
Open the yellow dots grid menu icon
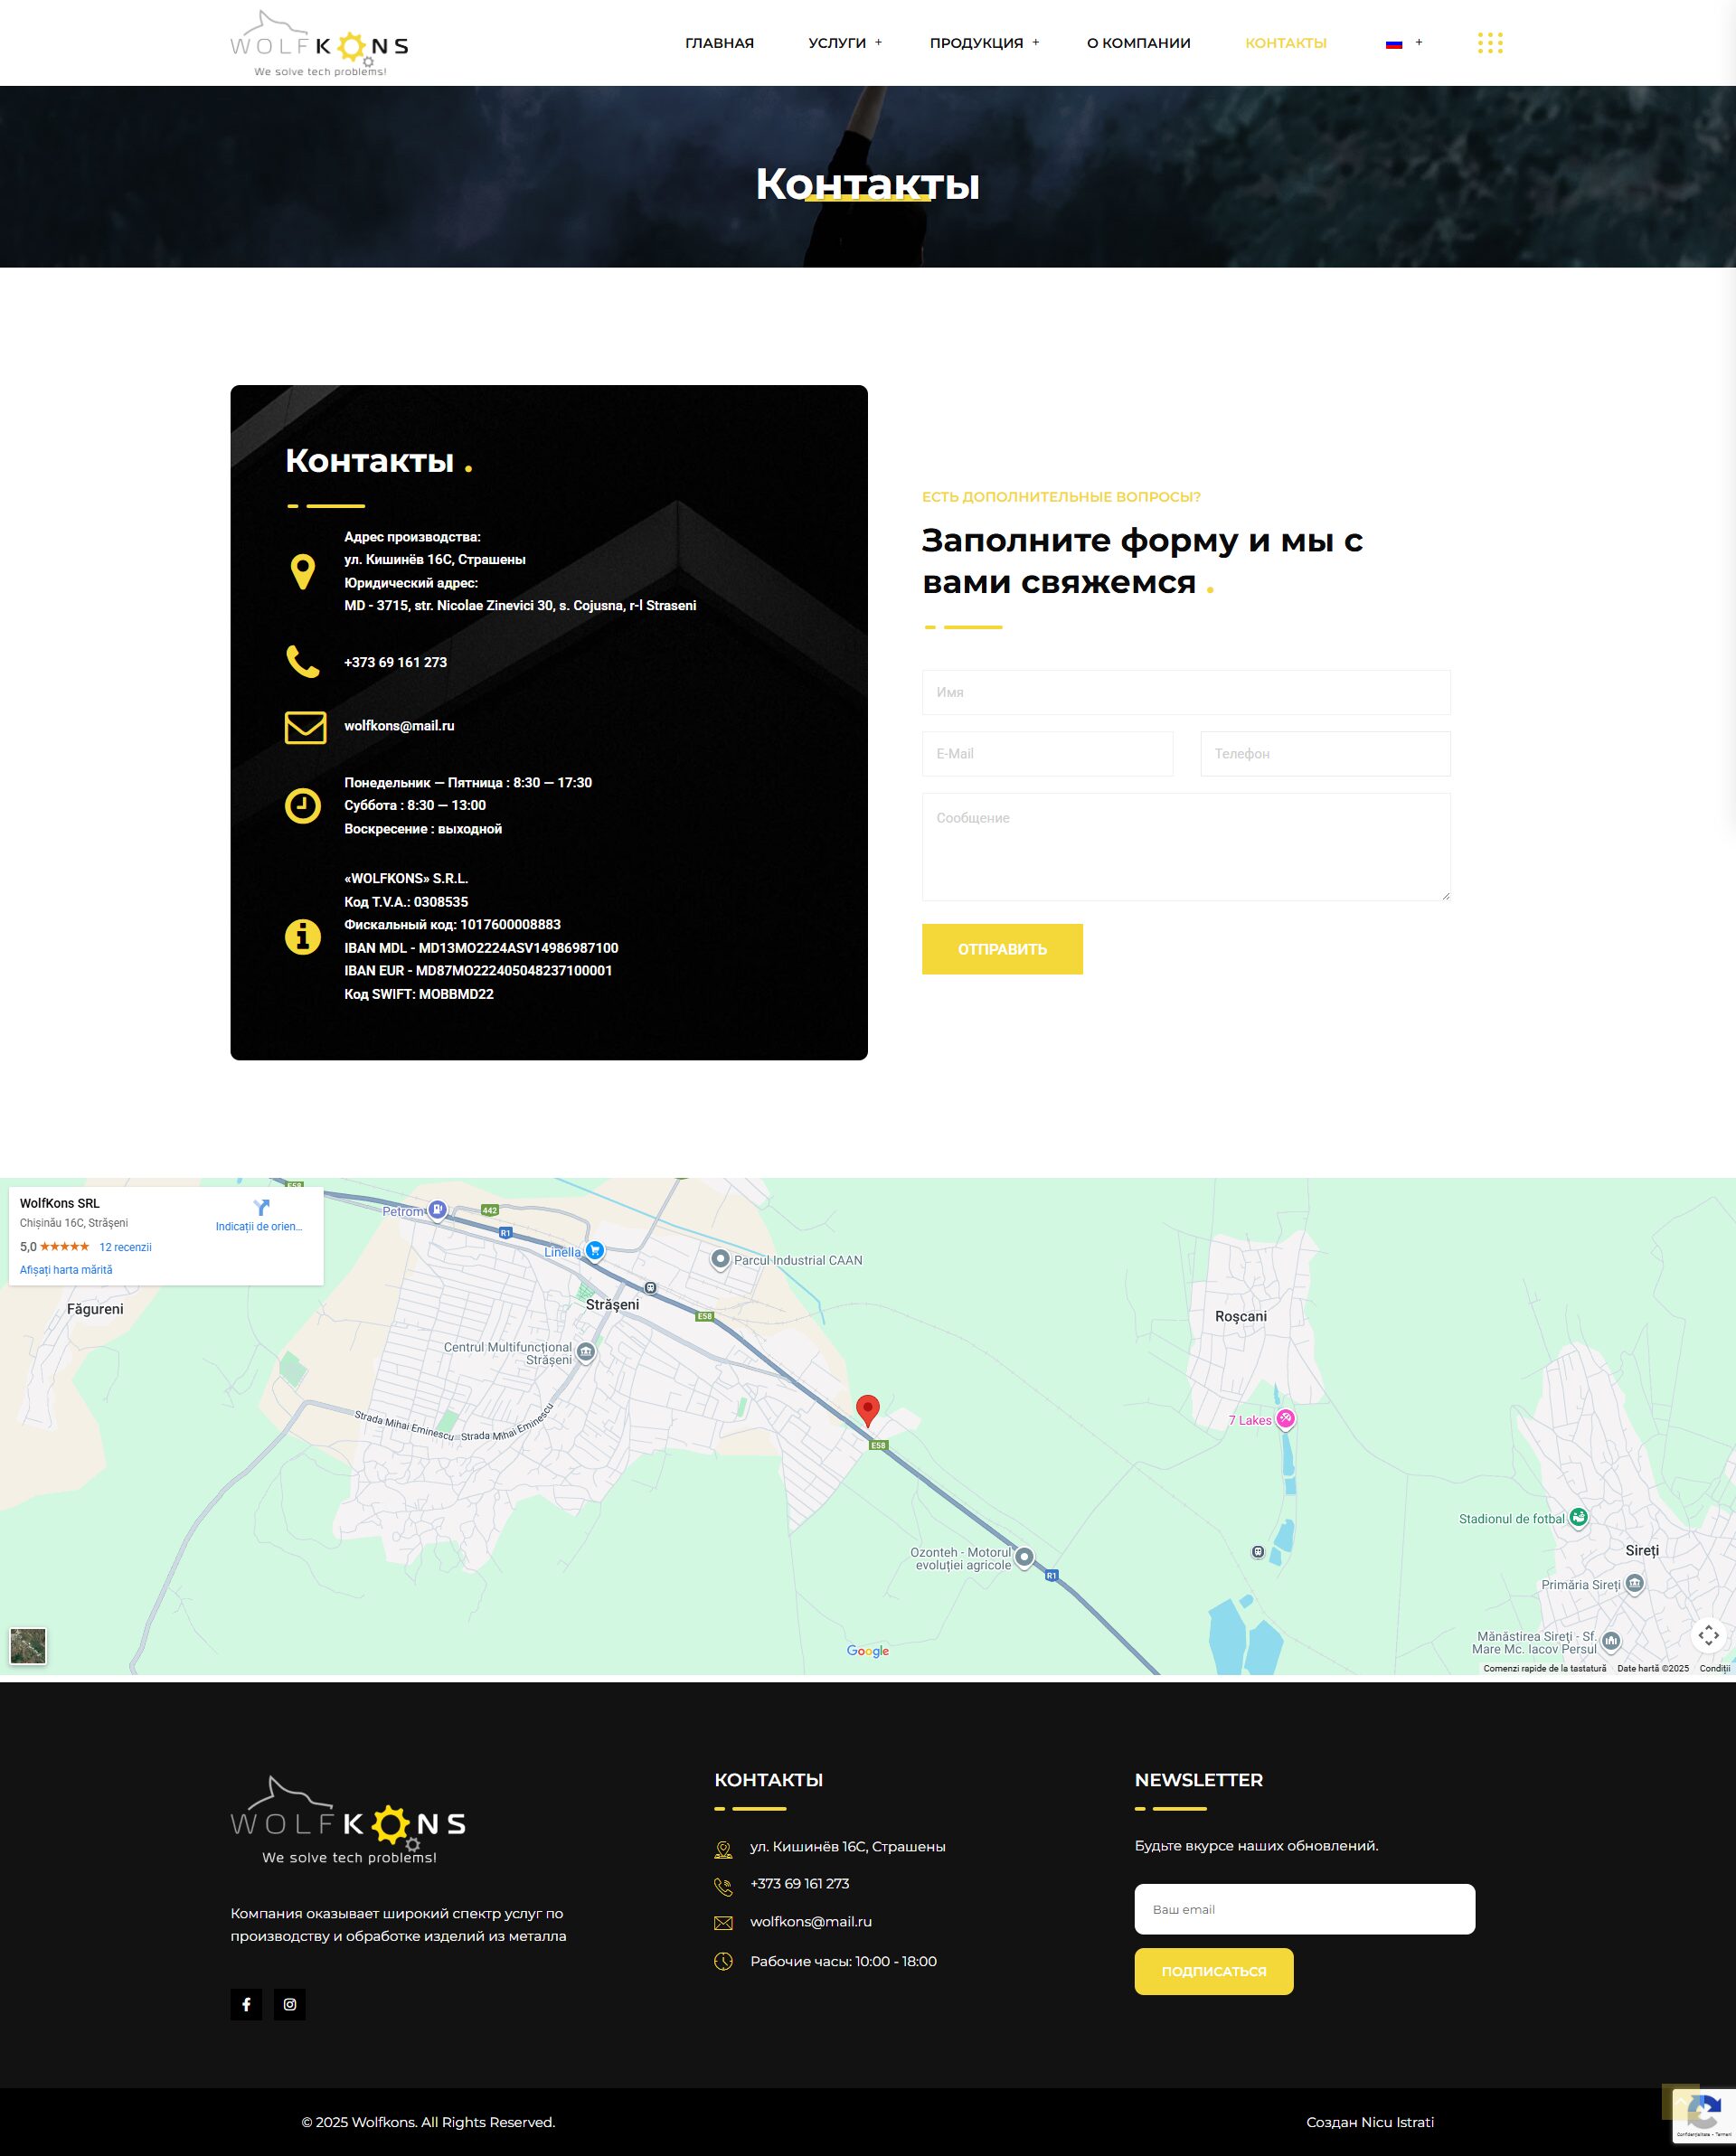(1489, 43)
